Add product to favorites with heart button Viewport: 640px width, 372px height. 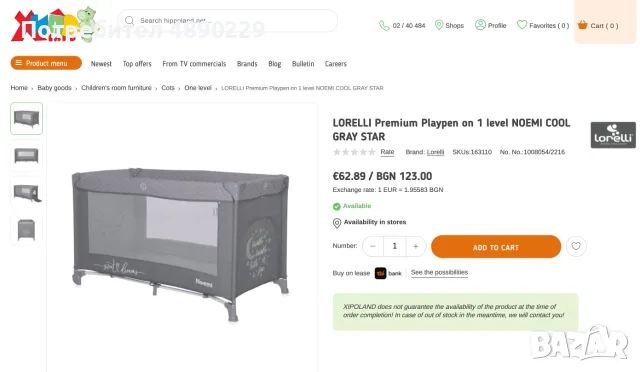pyautogui.click(x=576, y=246)
